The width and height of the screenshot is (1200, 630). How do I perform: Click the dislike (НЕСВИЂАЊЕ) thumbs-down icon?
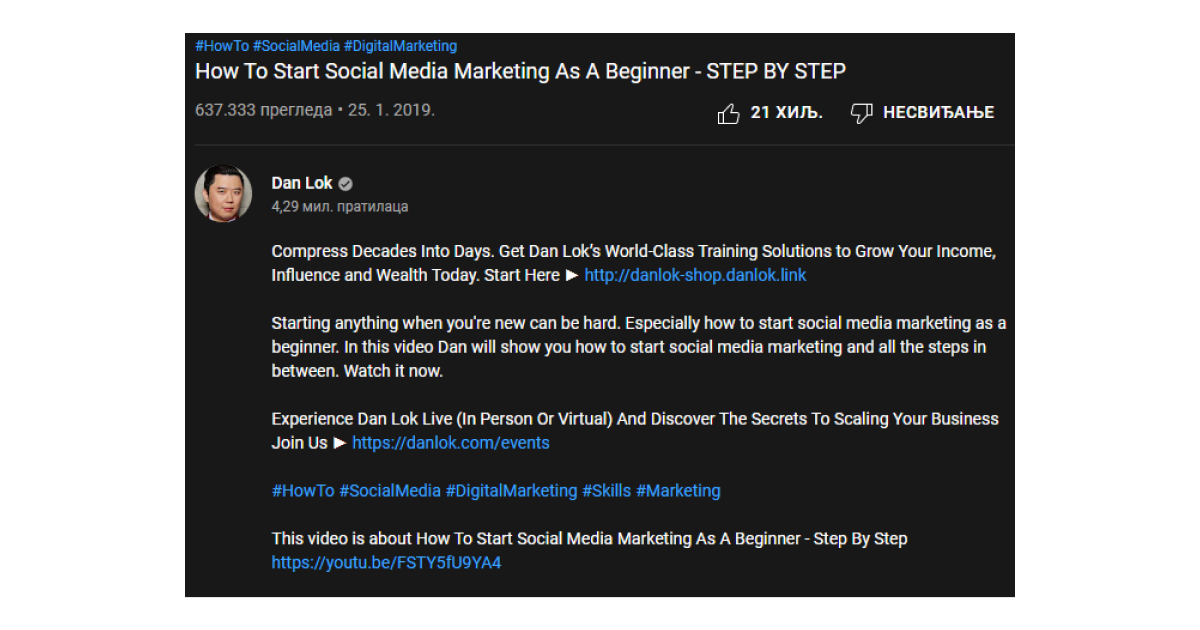pos(862,113)
